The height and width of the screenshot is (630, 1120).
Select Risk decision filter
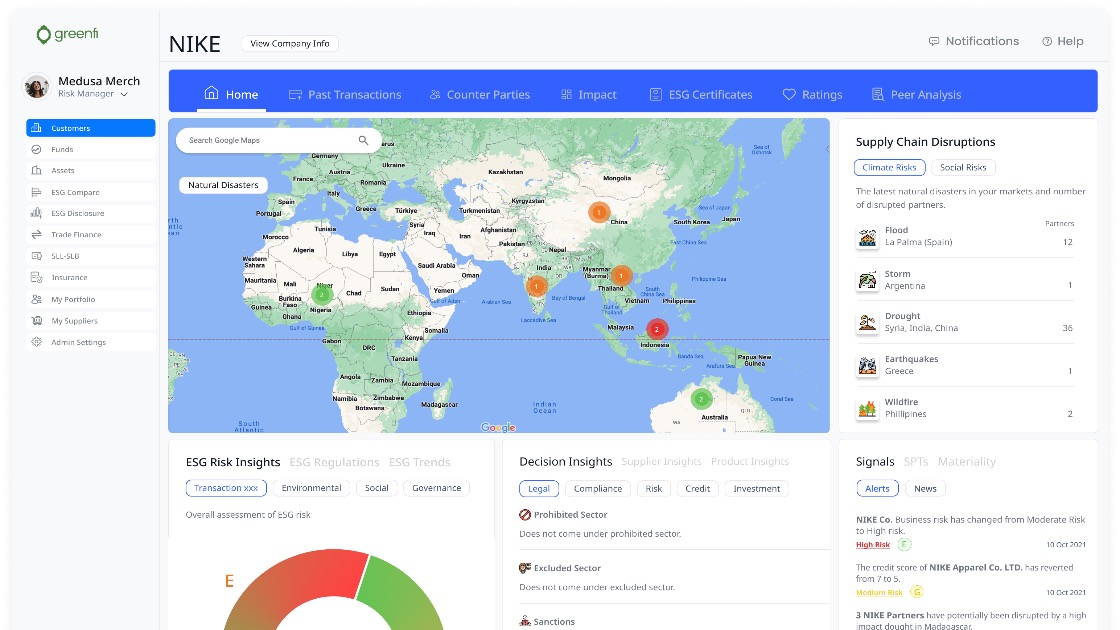click(654, 489)
